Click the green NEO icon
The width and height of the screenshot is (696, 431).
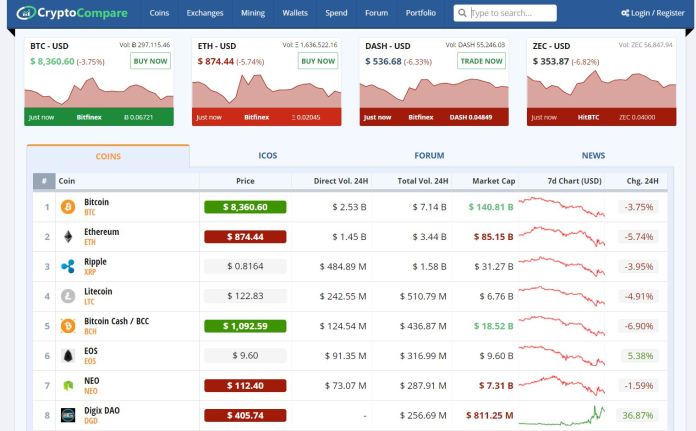[x=68, y=385]
